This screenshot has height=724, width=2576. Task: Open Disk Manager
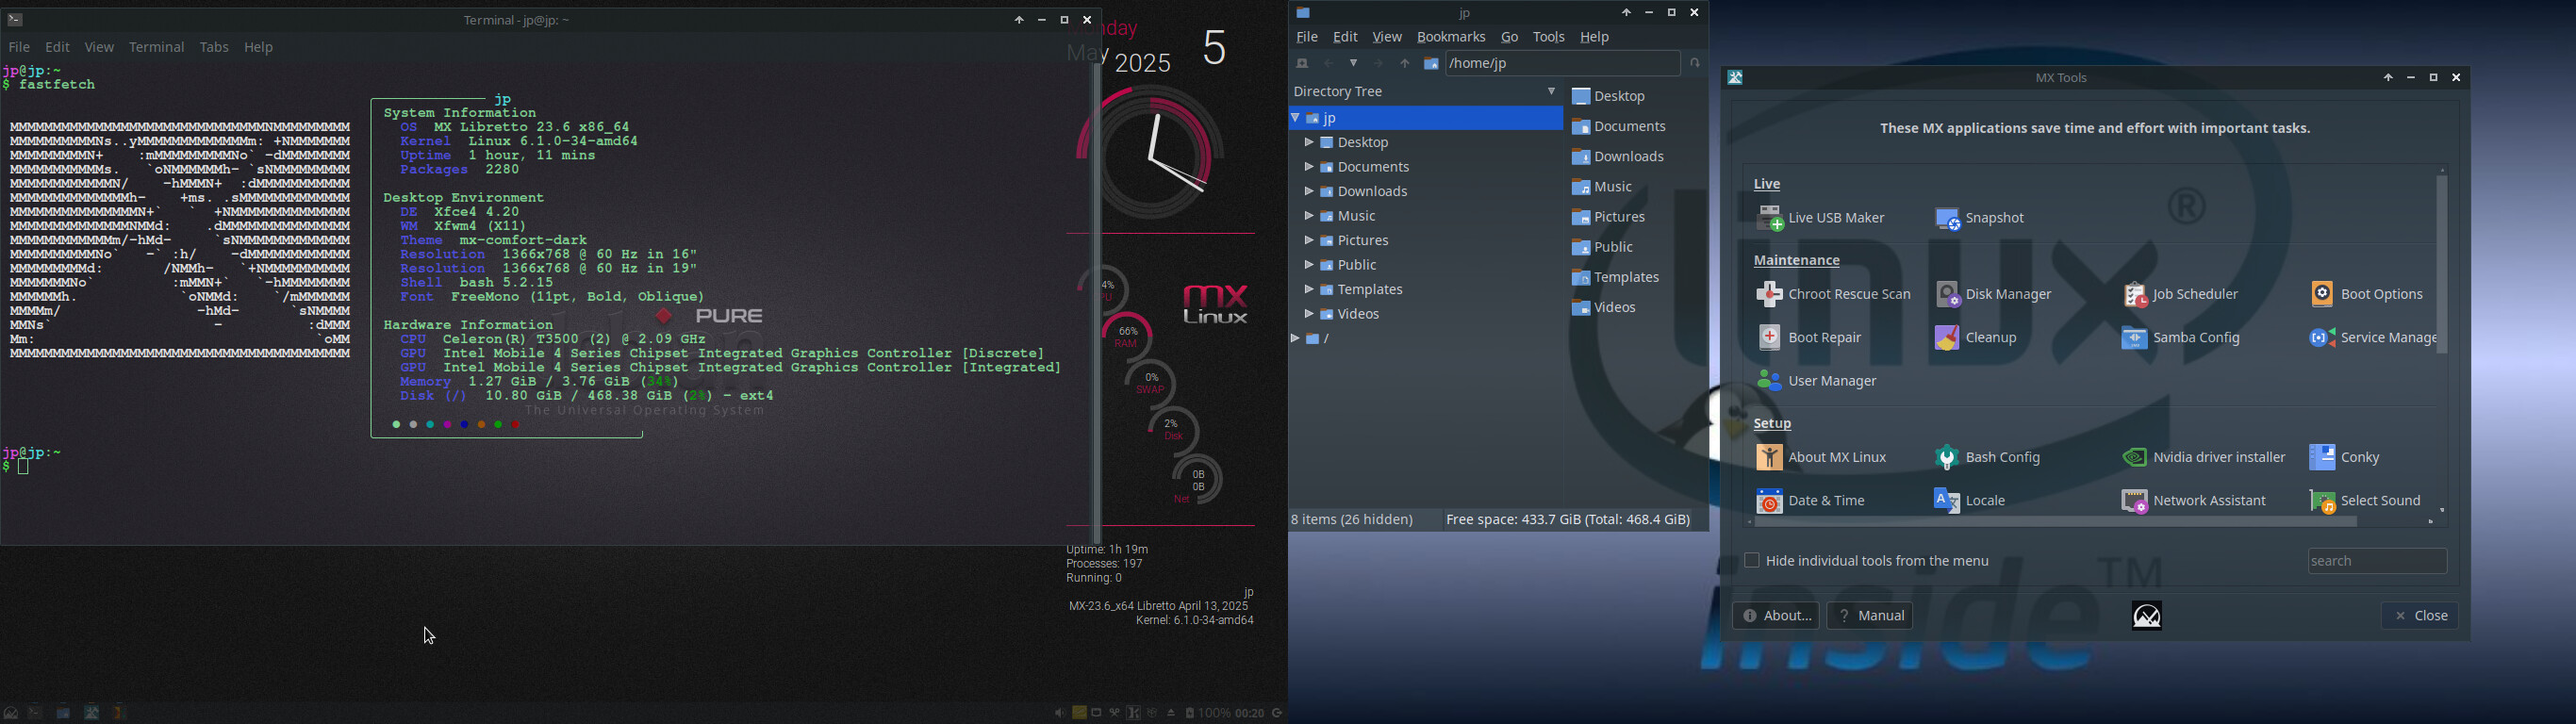[1995, 294]
